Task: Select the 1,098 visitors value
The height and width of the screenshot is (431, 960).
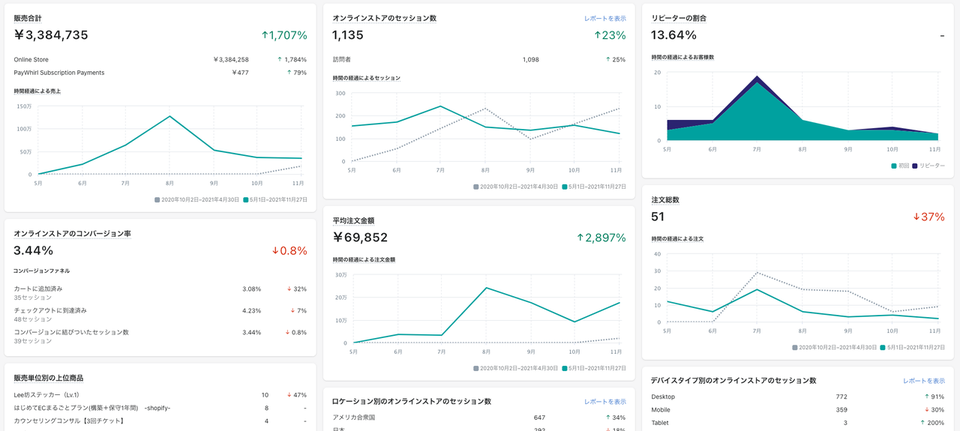Action: point(530,60)
